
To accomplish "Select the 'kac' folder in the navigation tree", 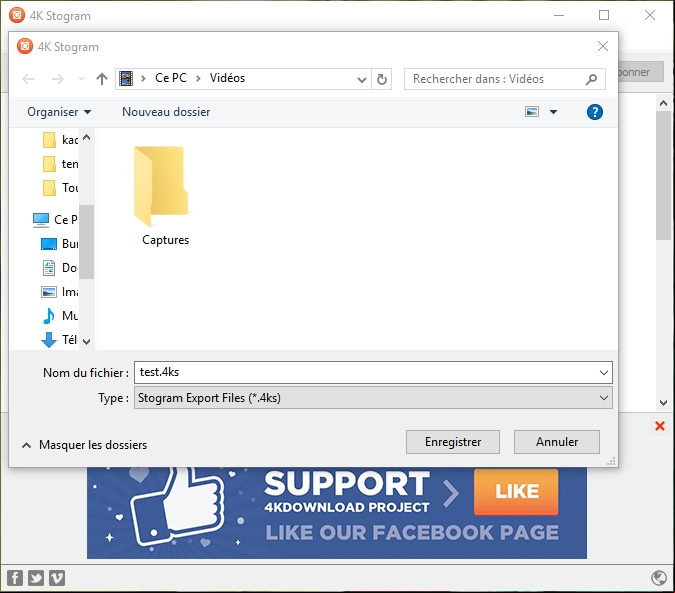I will point(60,140).
